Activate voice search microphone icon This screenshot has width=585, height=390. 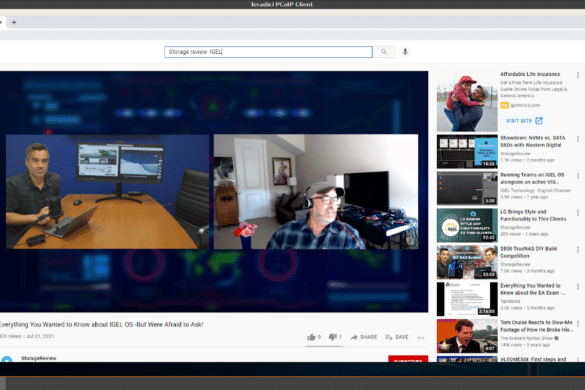[x=406, y=52]
